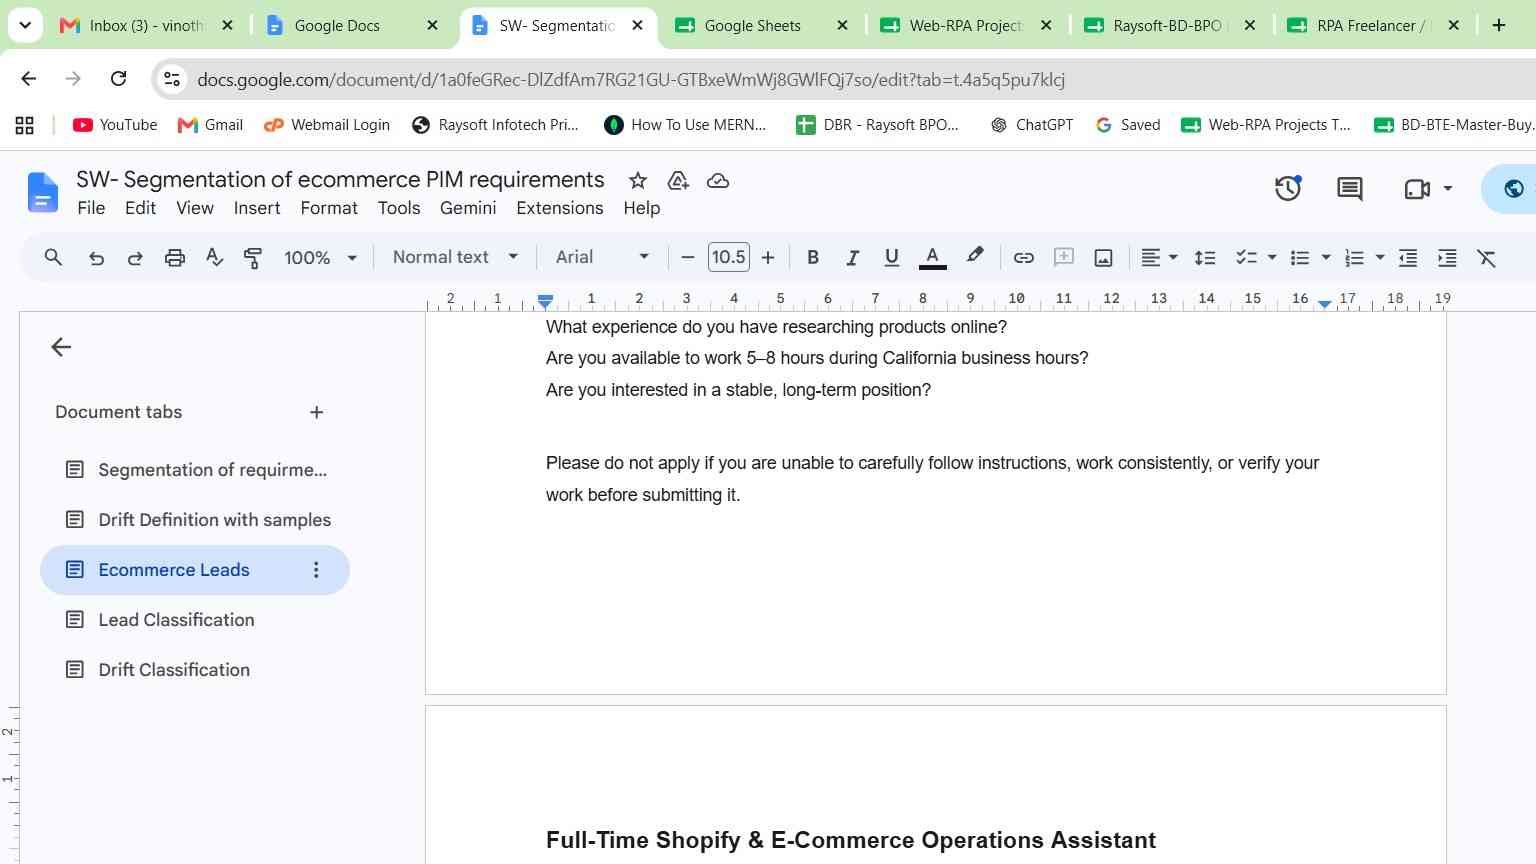Viewport: 1536px width, 864px height.
Task: Expand the Normal text style dropdown
Action: pyautogui.click(x=455, y=257)
